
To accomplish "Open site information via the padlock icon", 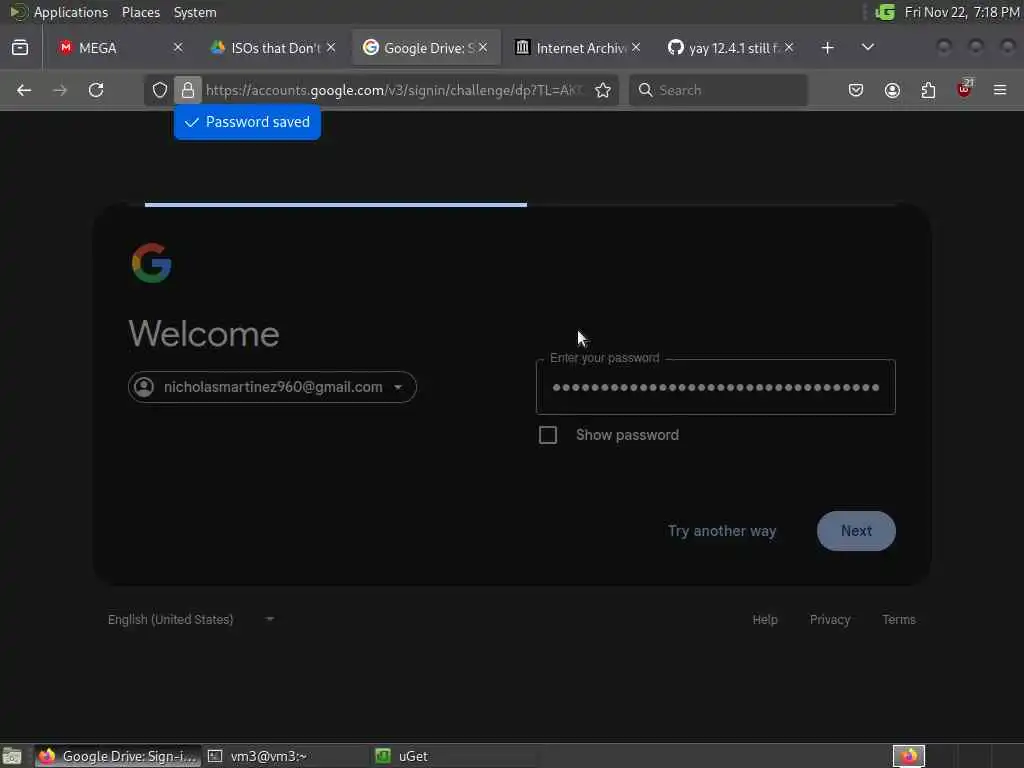I will [188, 90].
